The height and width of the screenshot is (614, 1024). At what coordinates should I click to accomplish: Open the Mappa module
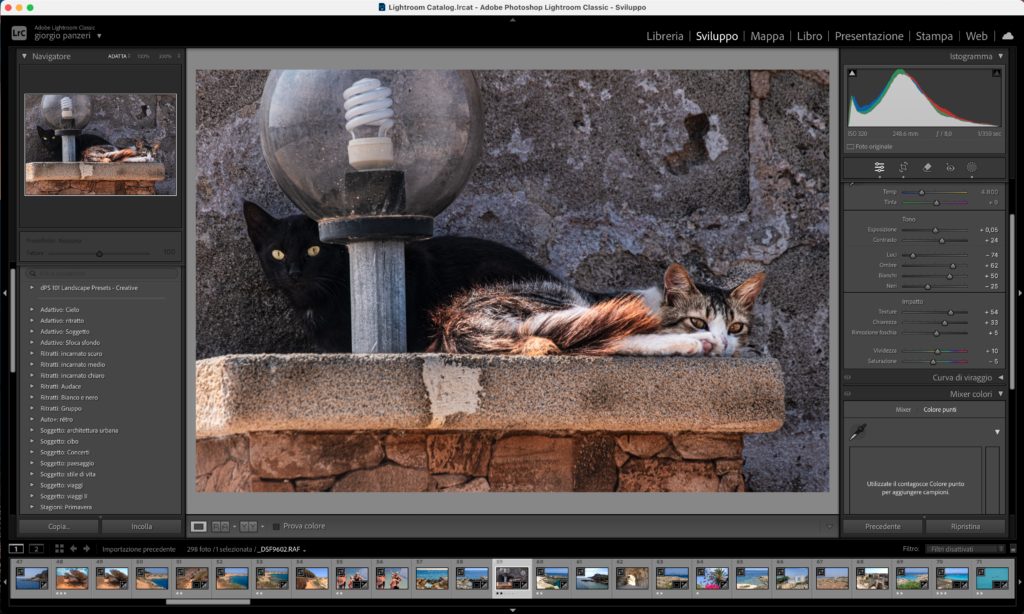point(767,35)
